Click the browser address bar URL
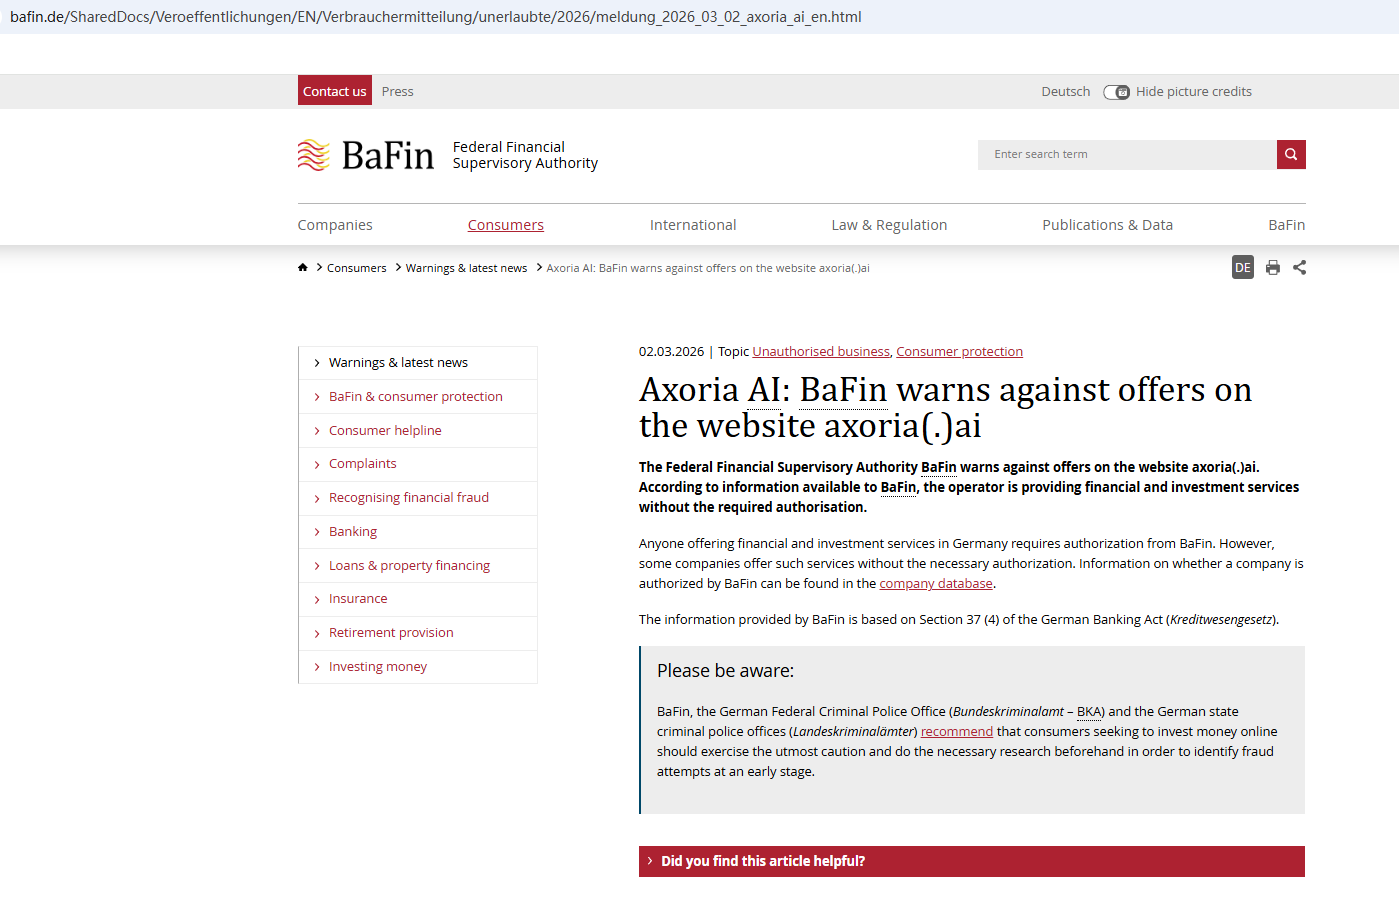This screenshot has height=923, width=1399. [436, 17]
